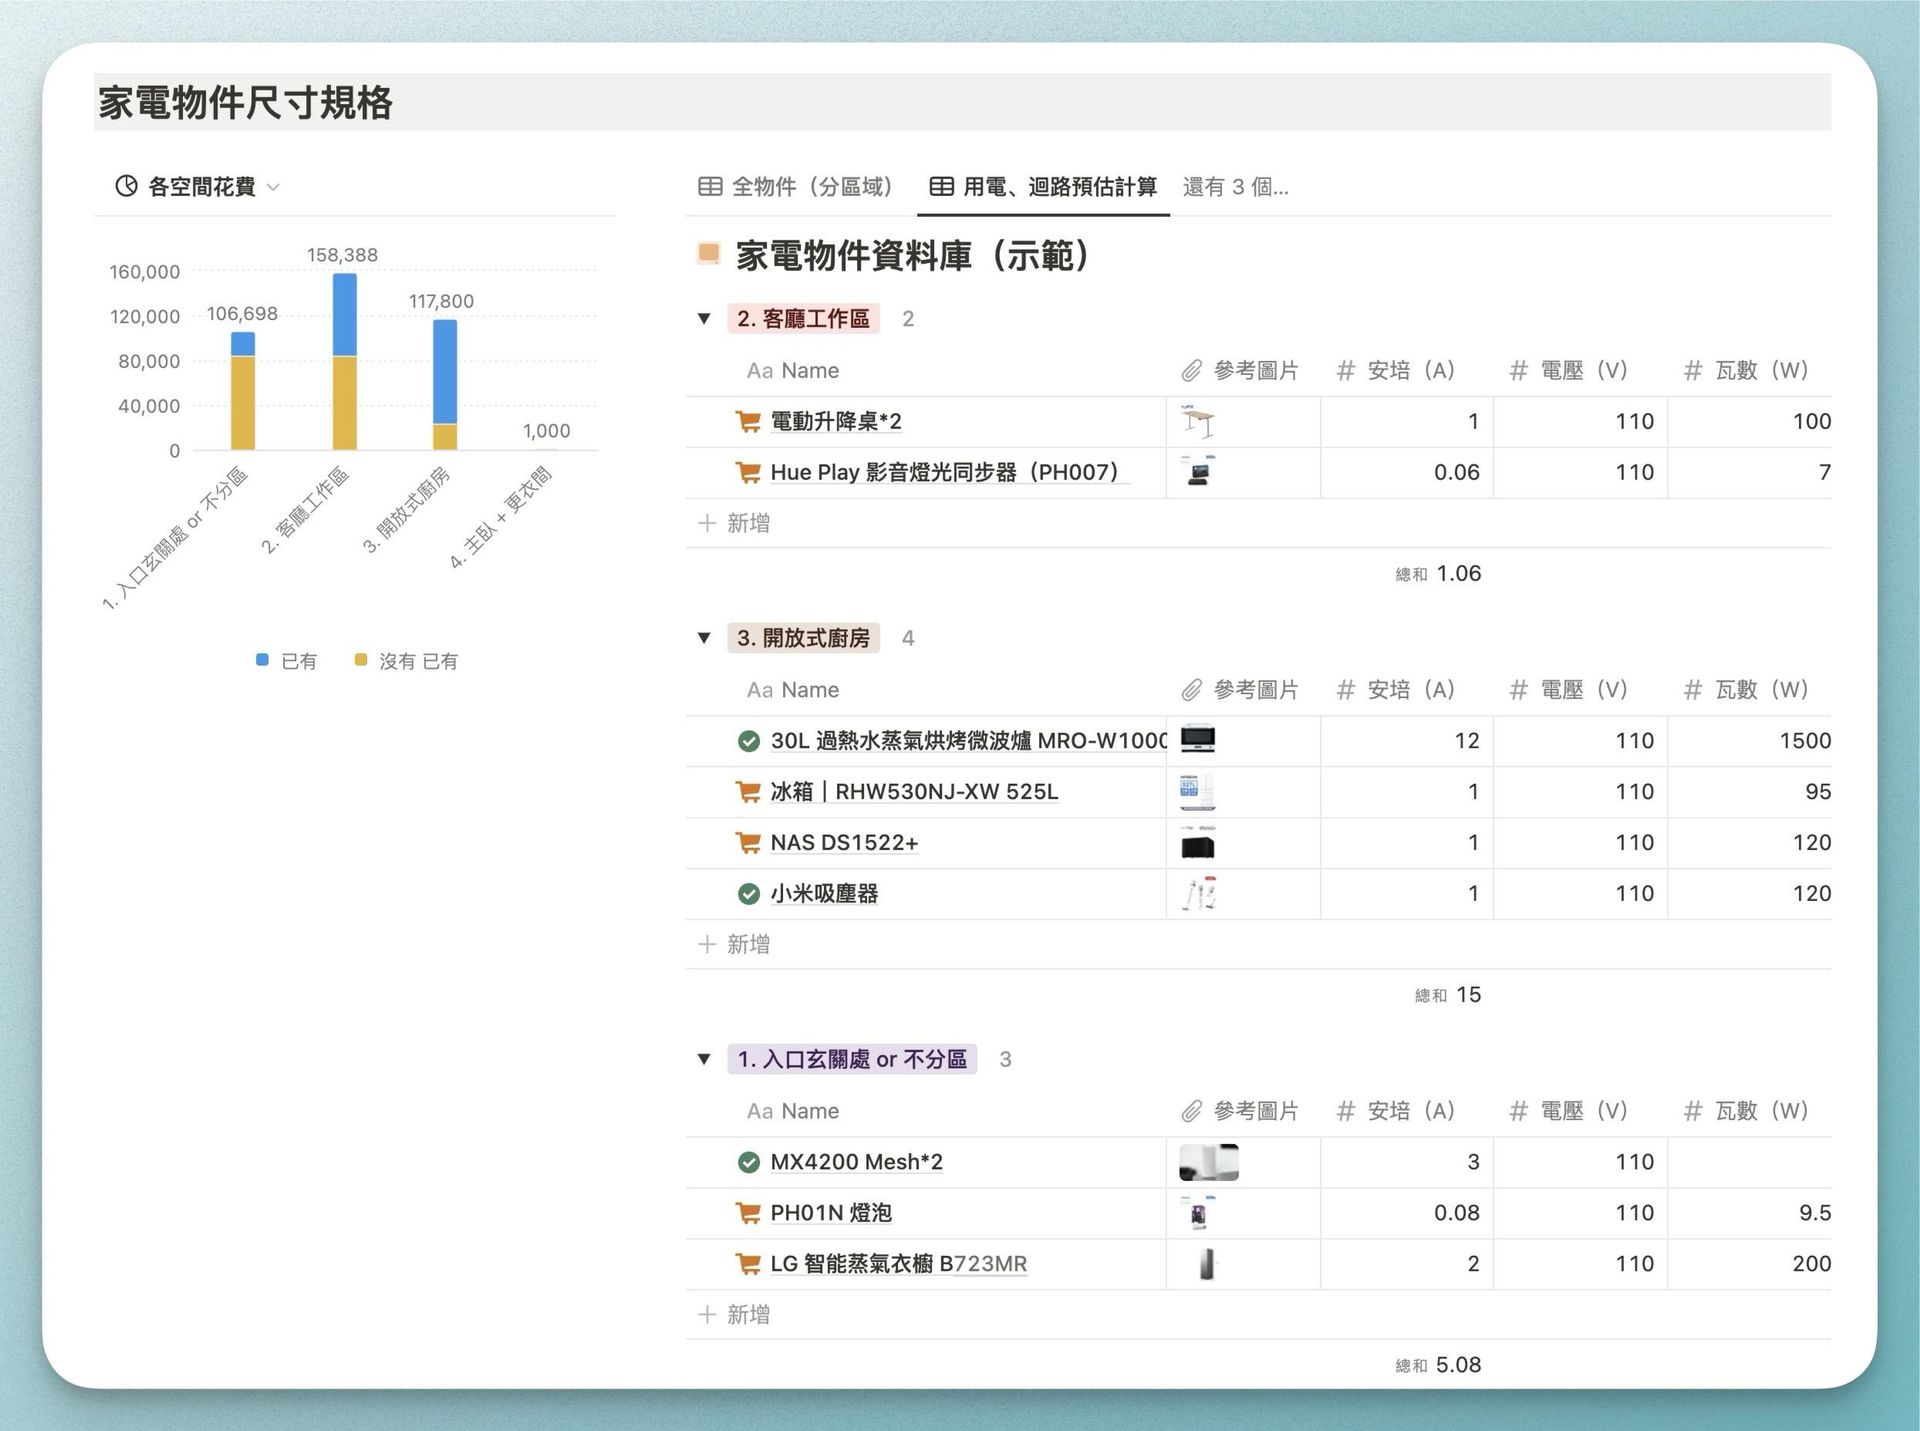Click the green check icon beside MX4200 Mesh*2

tap(748, 1162)
